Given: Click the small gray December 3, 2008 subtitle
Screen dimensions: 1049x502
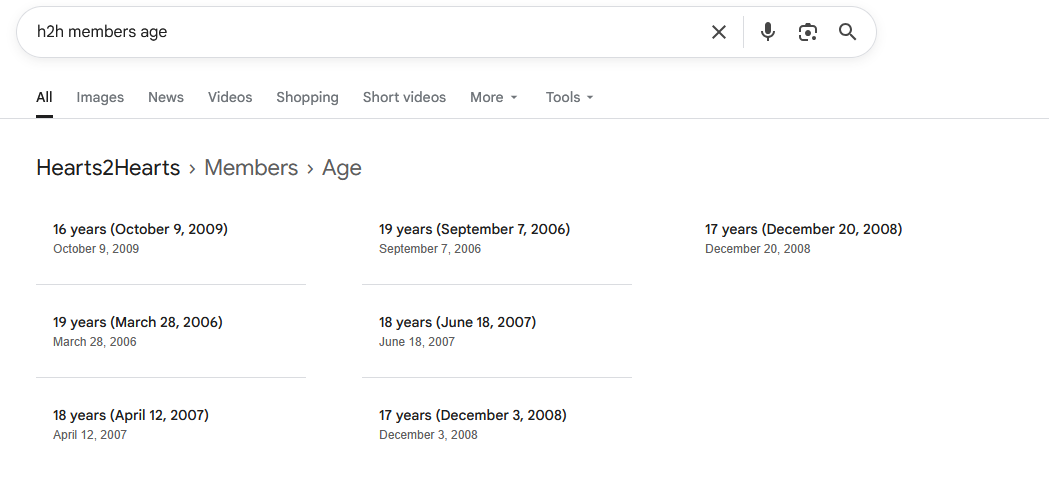Looking at the screenshot, I should point(428,435).
